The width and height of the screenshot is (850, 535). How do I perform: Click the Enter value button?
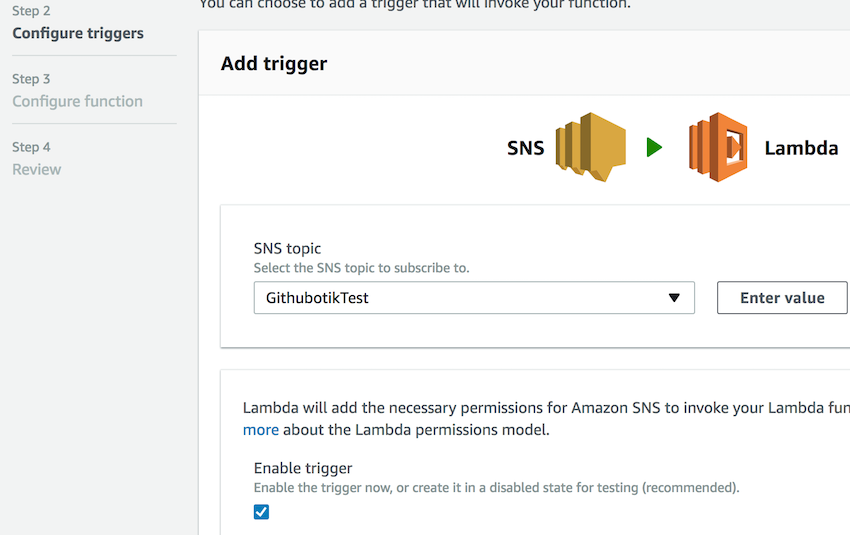782,298
